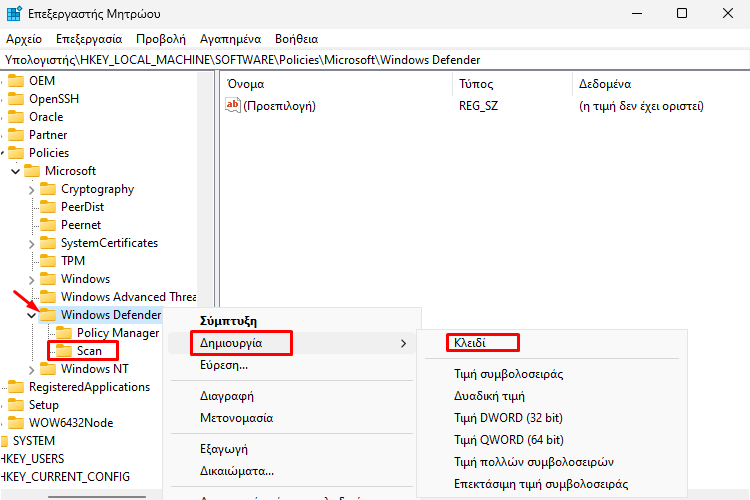Click the REG_SZ type cell
The image size is (750, 500).
(x=478, y=106)
